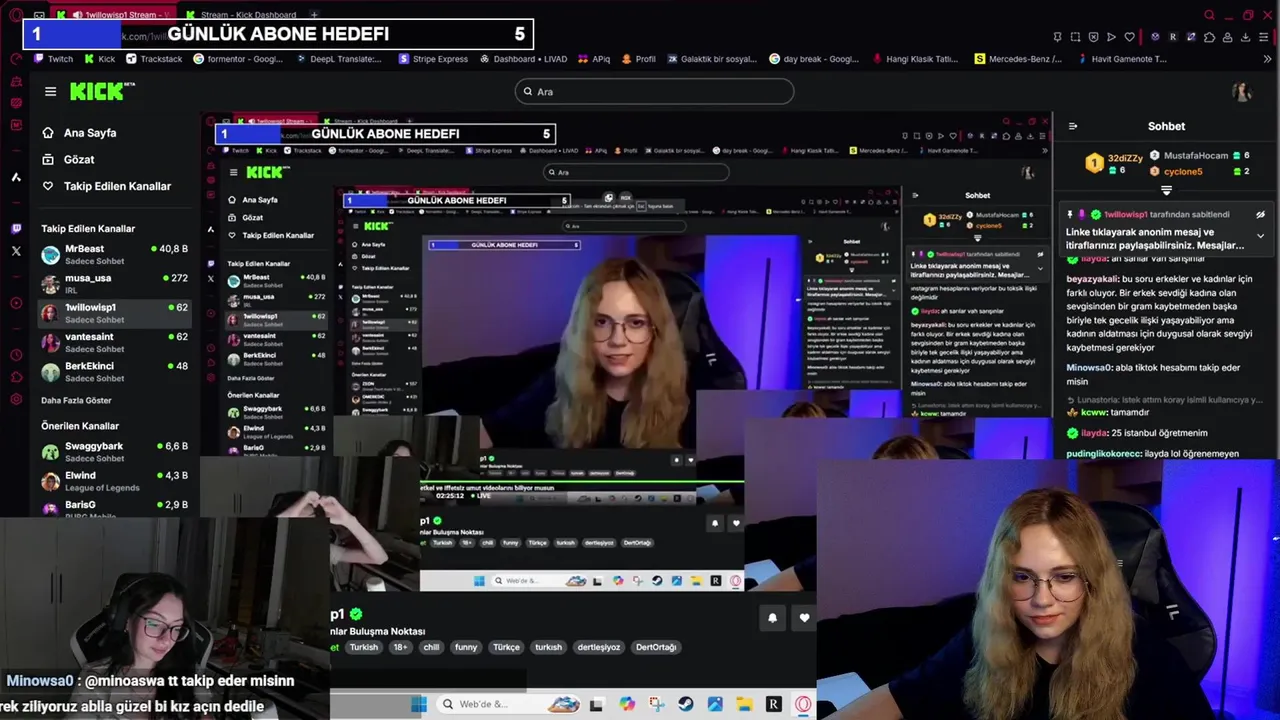Click 1willowisp1 username in pinned message
Viewport: 1280px width, 720px height.
[1126, 214]
